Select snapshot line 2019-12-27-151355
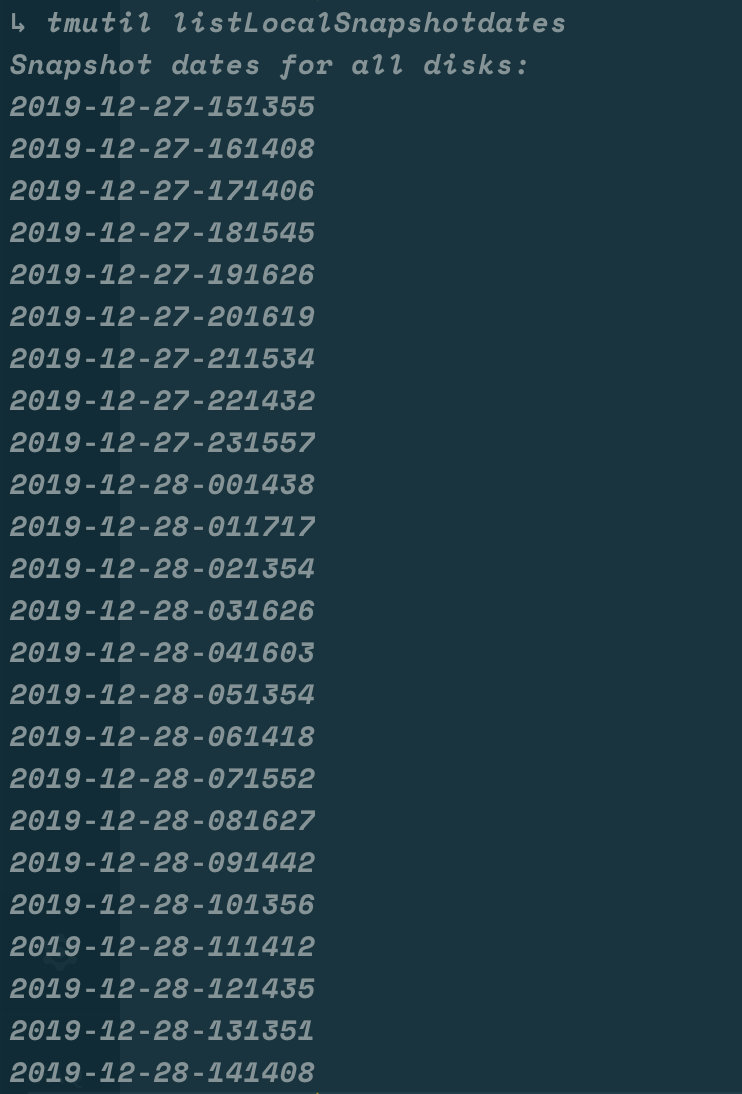Viewport: 742px width, 1094px height. tap(163, 107)
